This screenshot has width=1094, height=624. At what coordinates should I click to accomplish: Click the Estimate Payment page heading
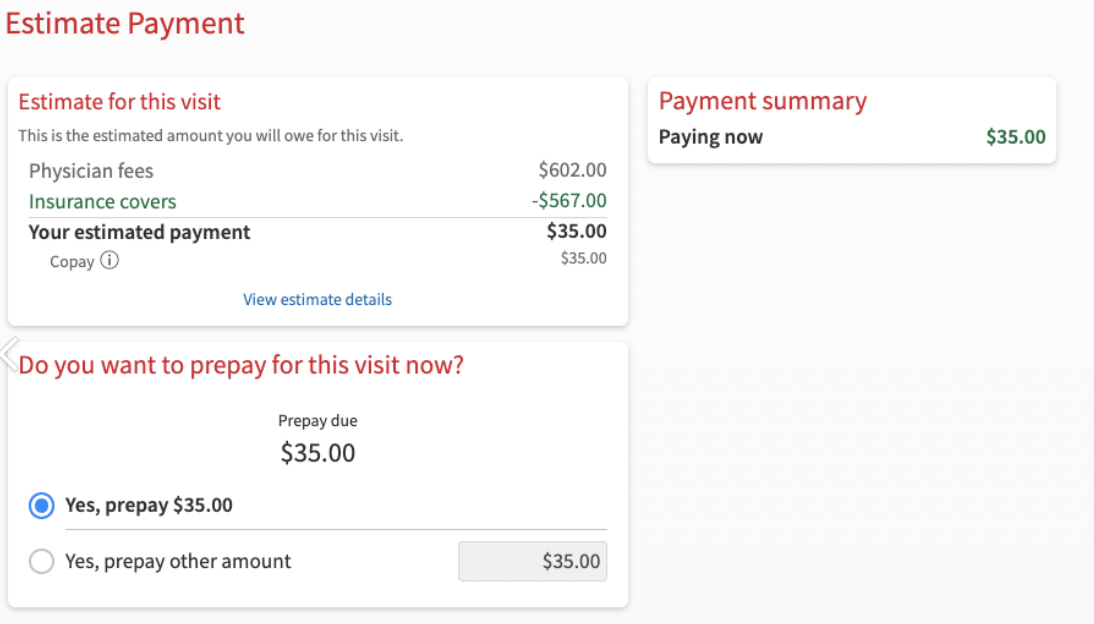click(125, 24)
